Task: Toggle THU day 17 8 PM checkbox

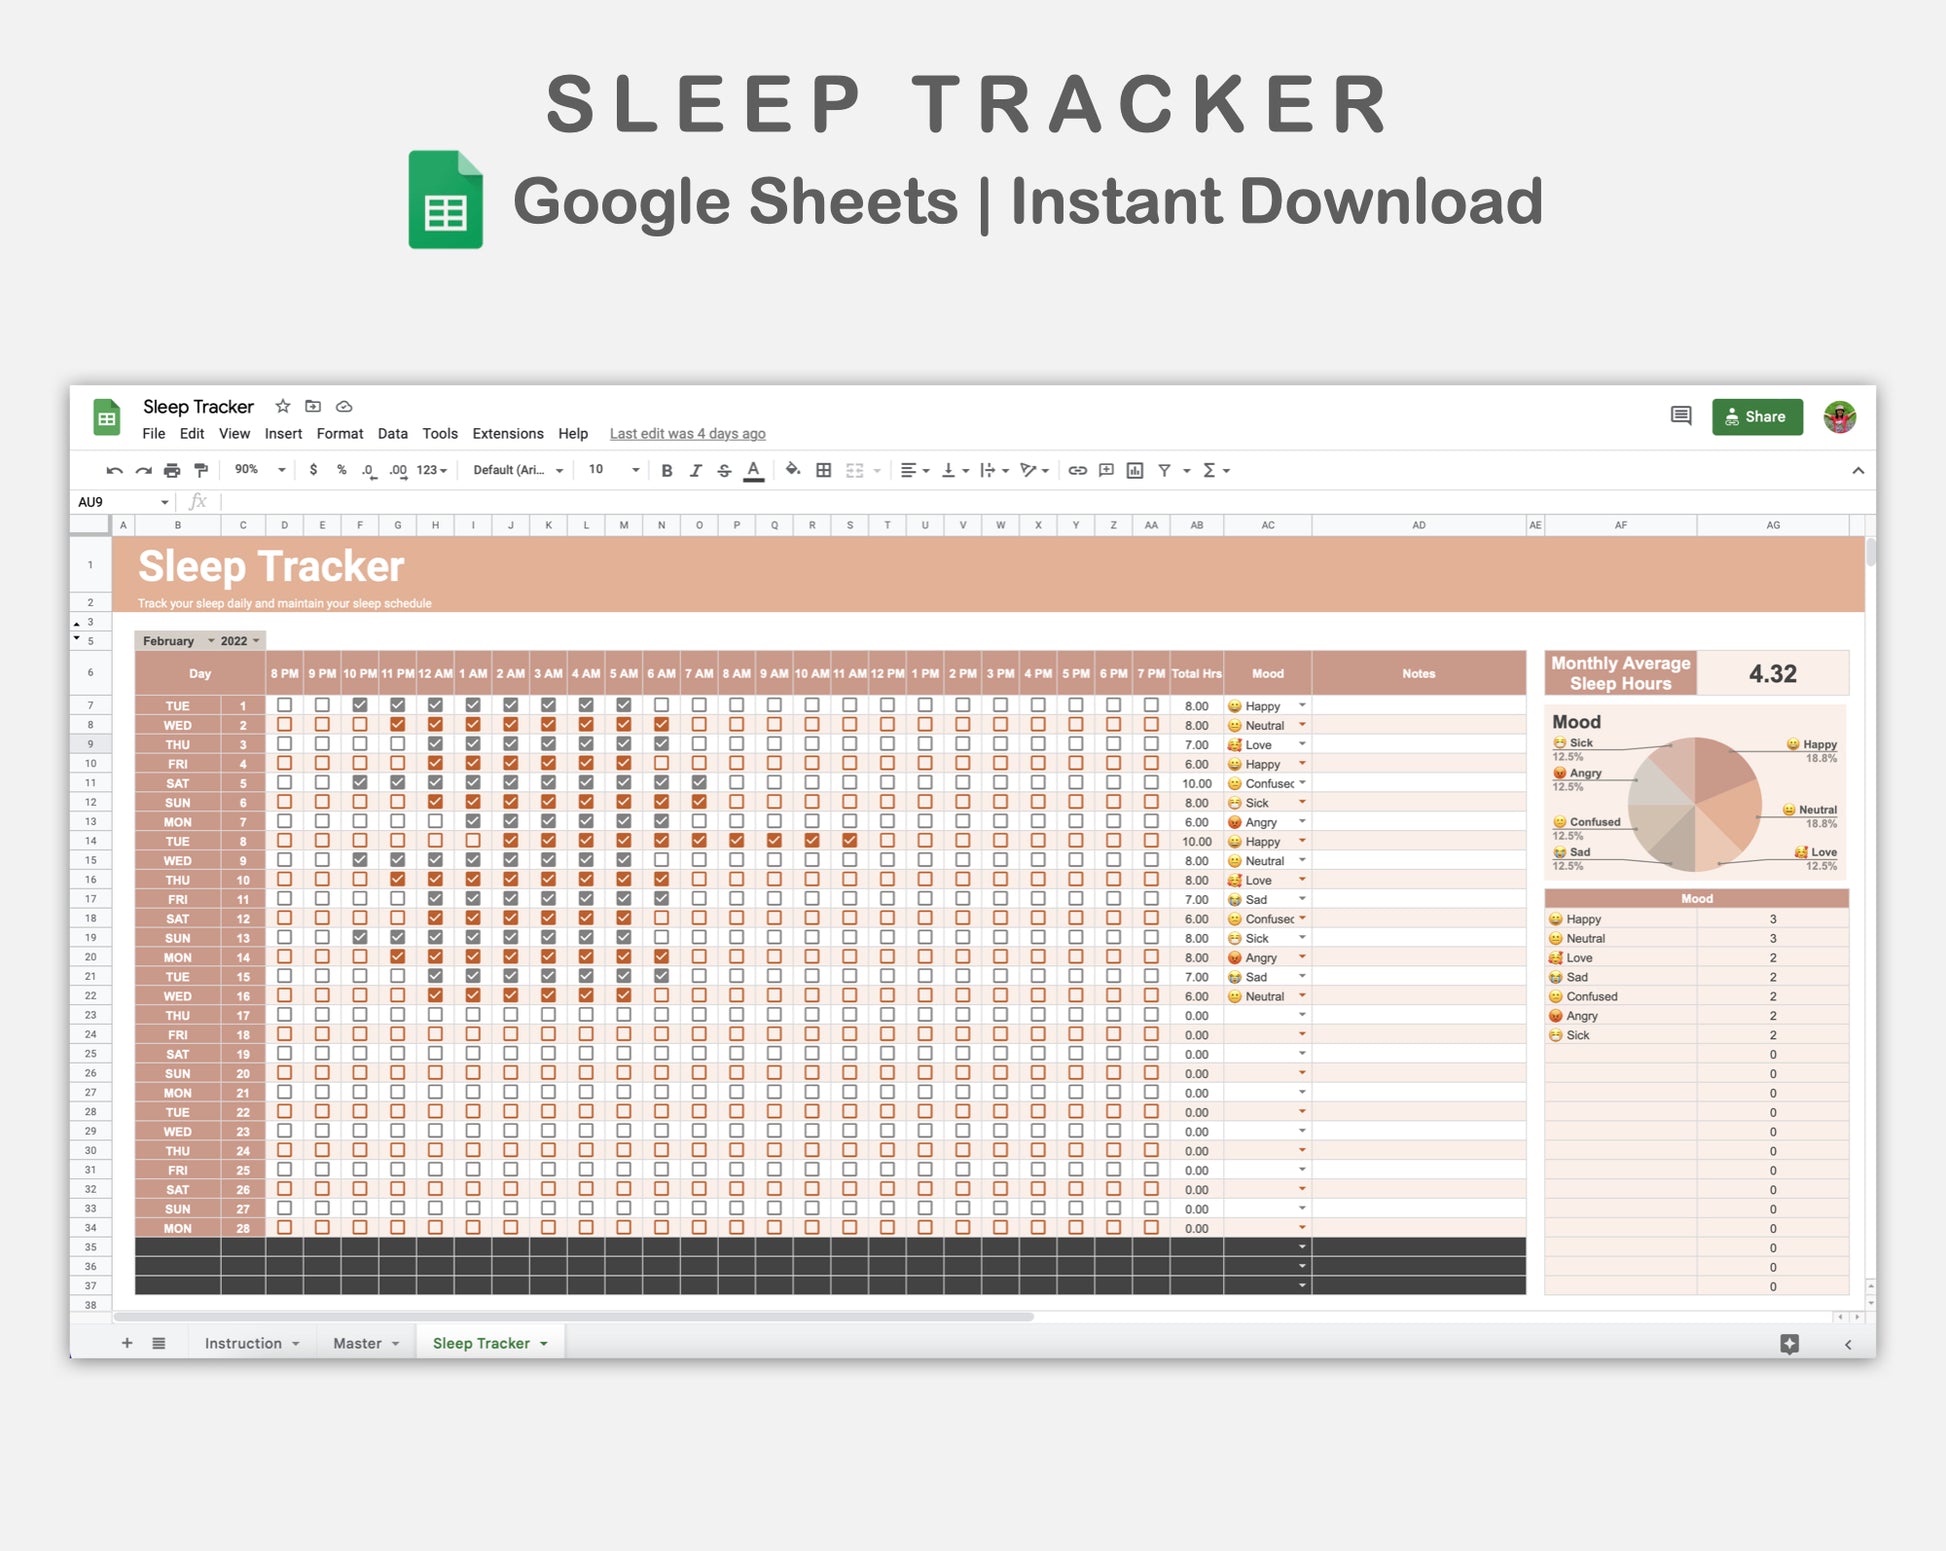Action: (x=285, y=1015)
